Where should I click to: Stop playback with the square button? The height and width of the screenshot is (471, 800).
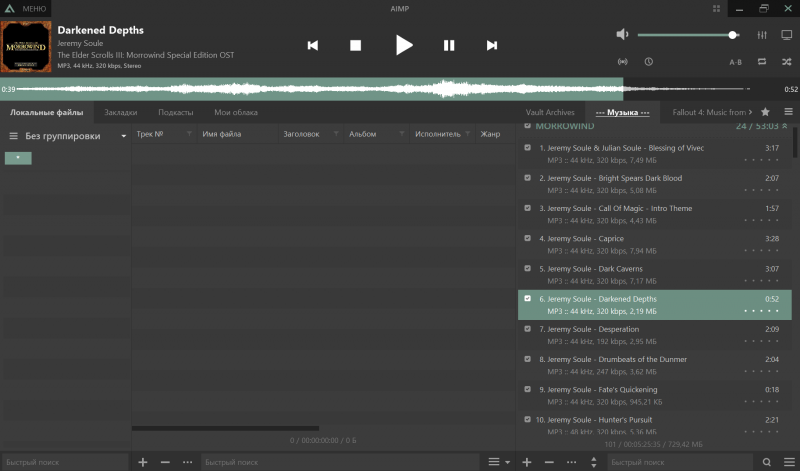tap(356, 45)
